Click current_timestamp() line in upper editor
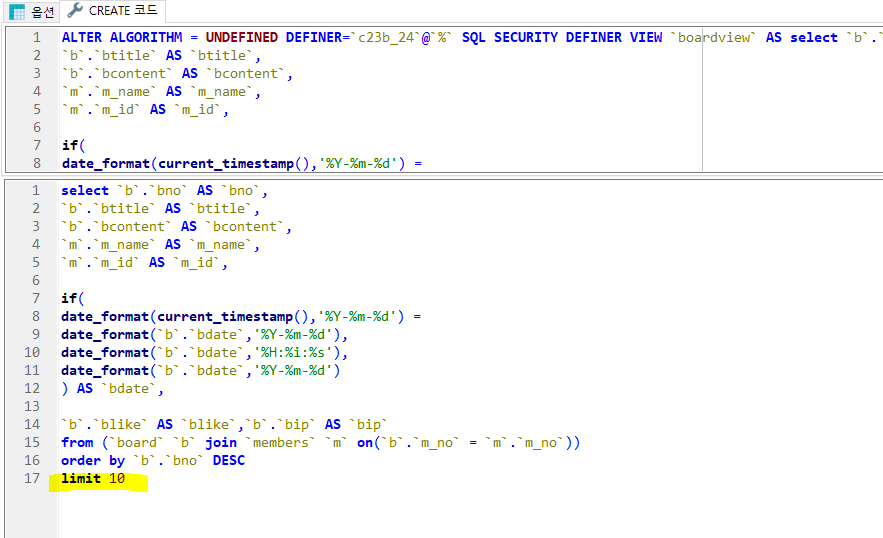This screenshot has height=538, width=883. [242, 163]
